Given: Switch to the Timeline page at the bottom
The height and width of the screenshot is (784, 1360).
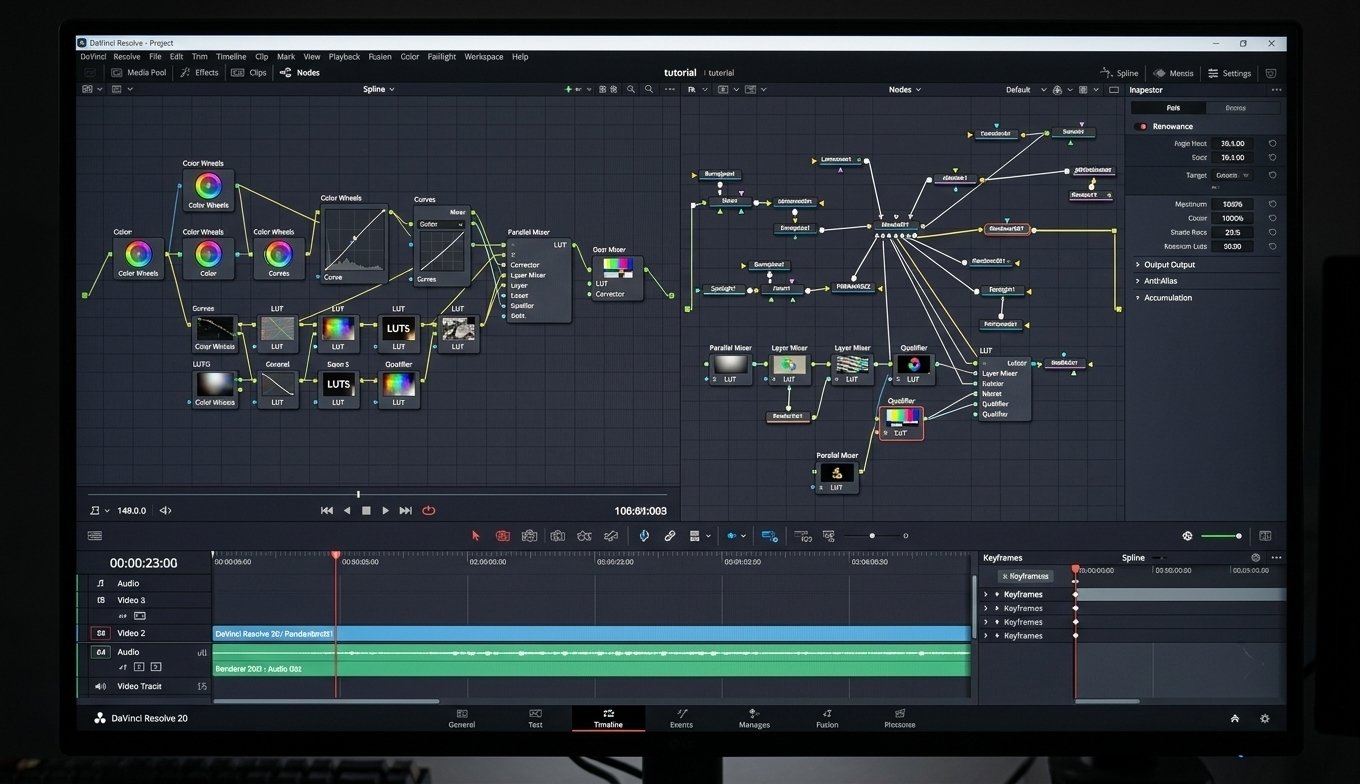Looking at the screenshot, I should click(608, 719).
